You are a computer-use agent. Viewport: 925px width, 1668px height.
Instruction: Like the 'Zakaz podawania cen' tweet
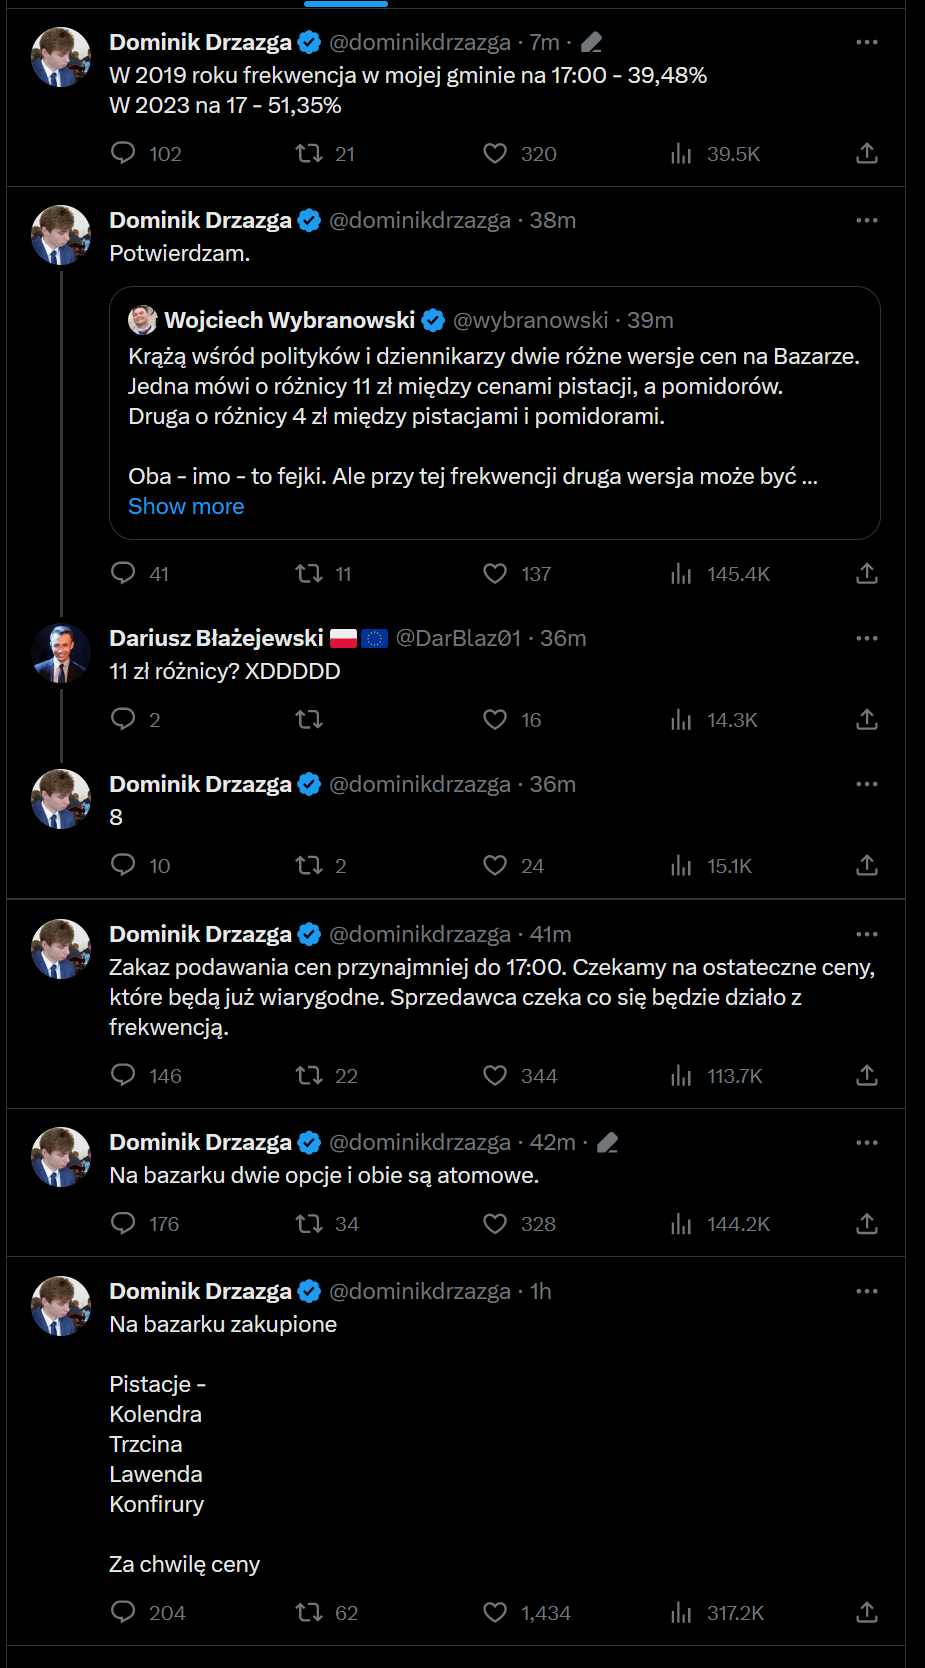[495, 1075]
